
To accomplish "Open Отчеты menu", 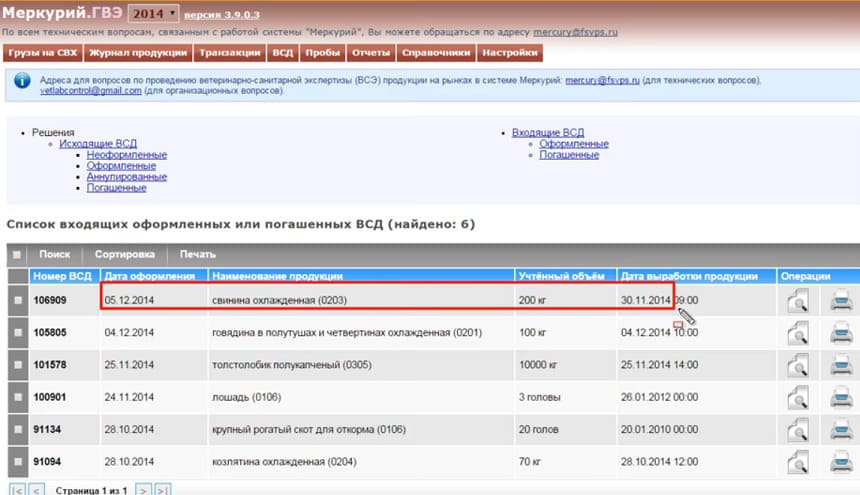I will [x=371, y=53].
